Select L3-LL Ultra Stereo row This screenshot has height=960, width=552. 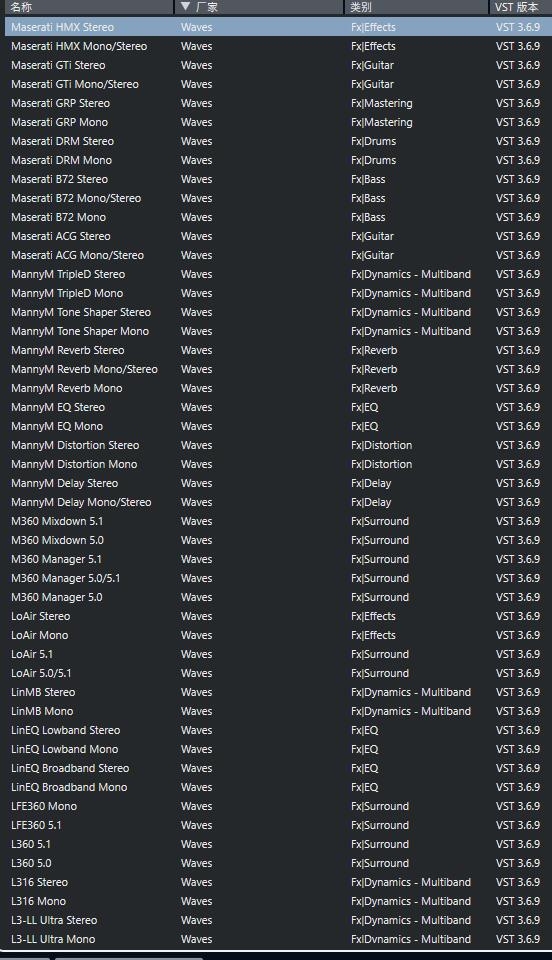[278, 919]
